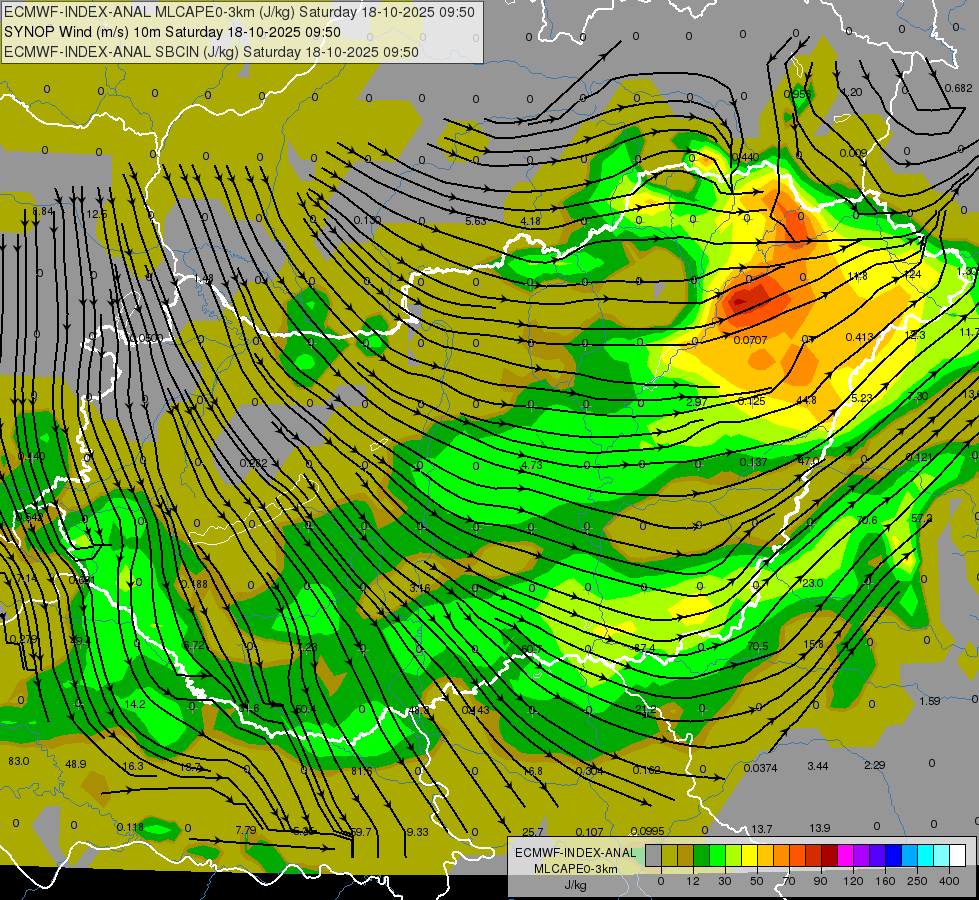Image resolution: width=979 pixels, height=900 pixels.
Task: Click the map value 0.682
Action: [958, 88]
